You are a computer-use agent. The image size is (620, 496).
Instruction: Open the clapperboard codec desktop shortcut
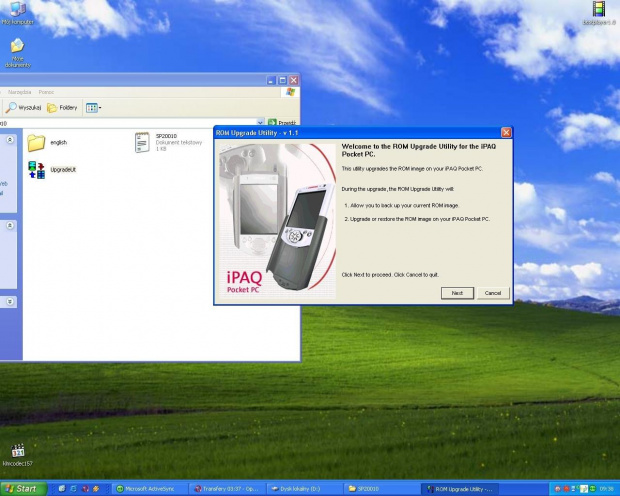point(17,452)
